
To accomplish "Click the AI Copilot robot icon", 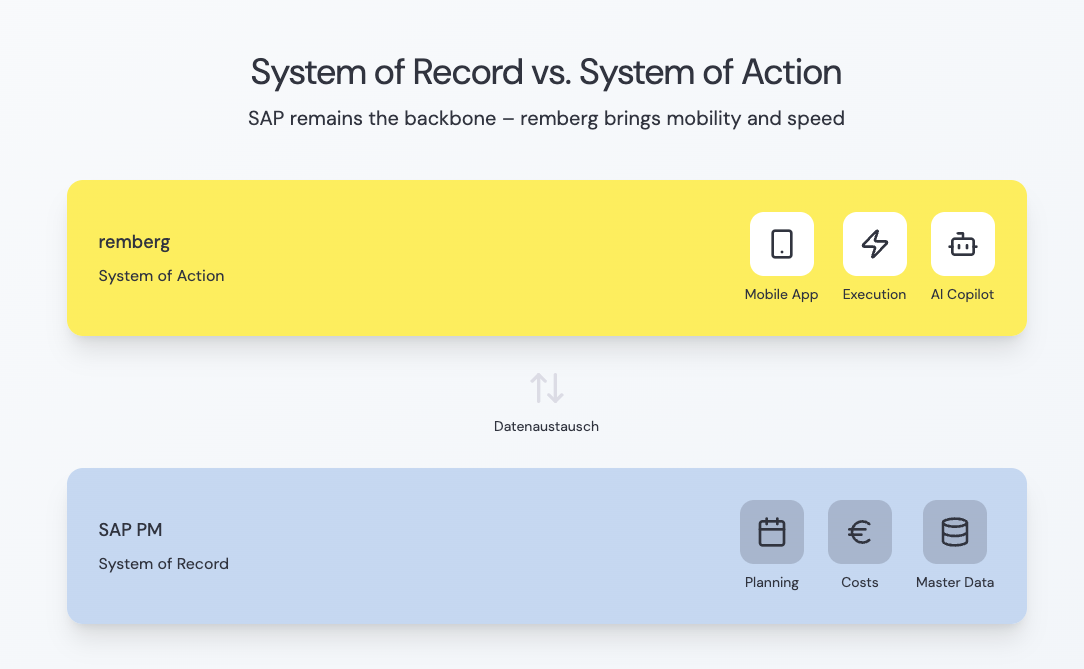I will pyautogui.click(x=963, y=244).
